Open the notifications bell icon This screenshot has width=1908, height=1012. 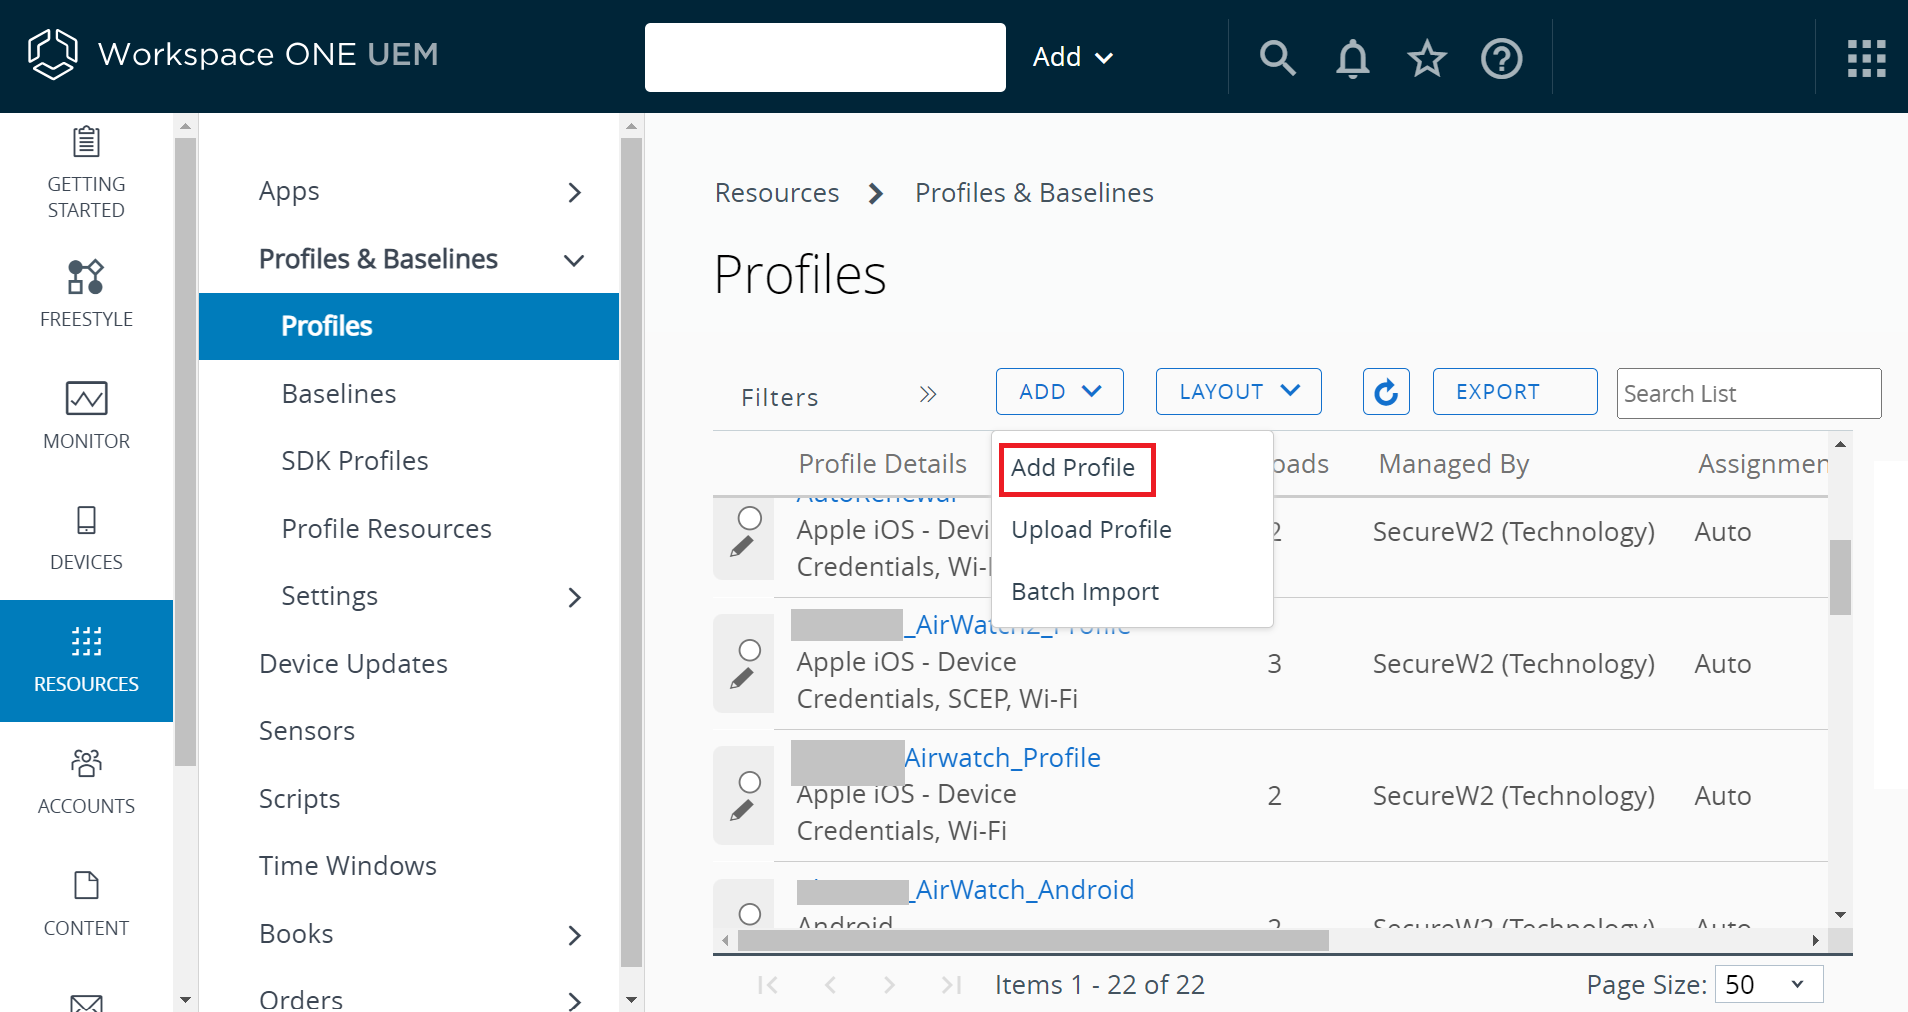[x=1352, y=58]
